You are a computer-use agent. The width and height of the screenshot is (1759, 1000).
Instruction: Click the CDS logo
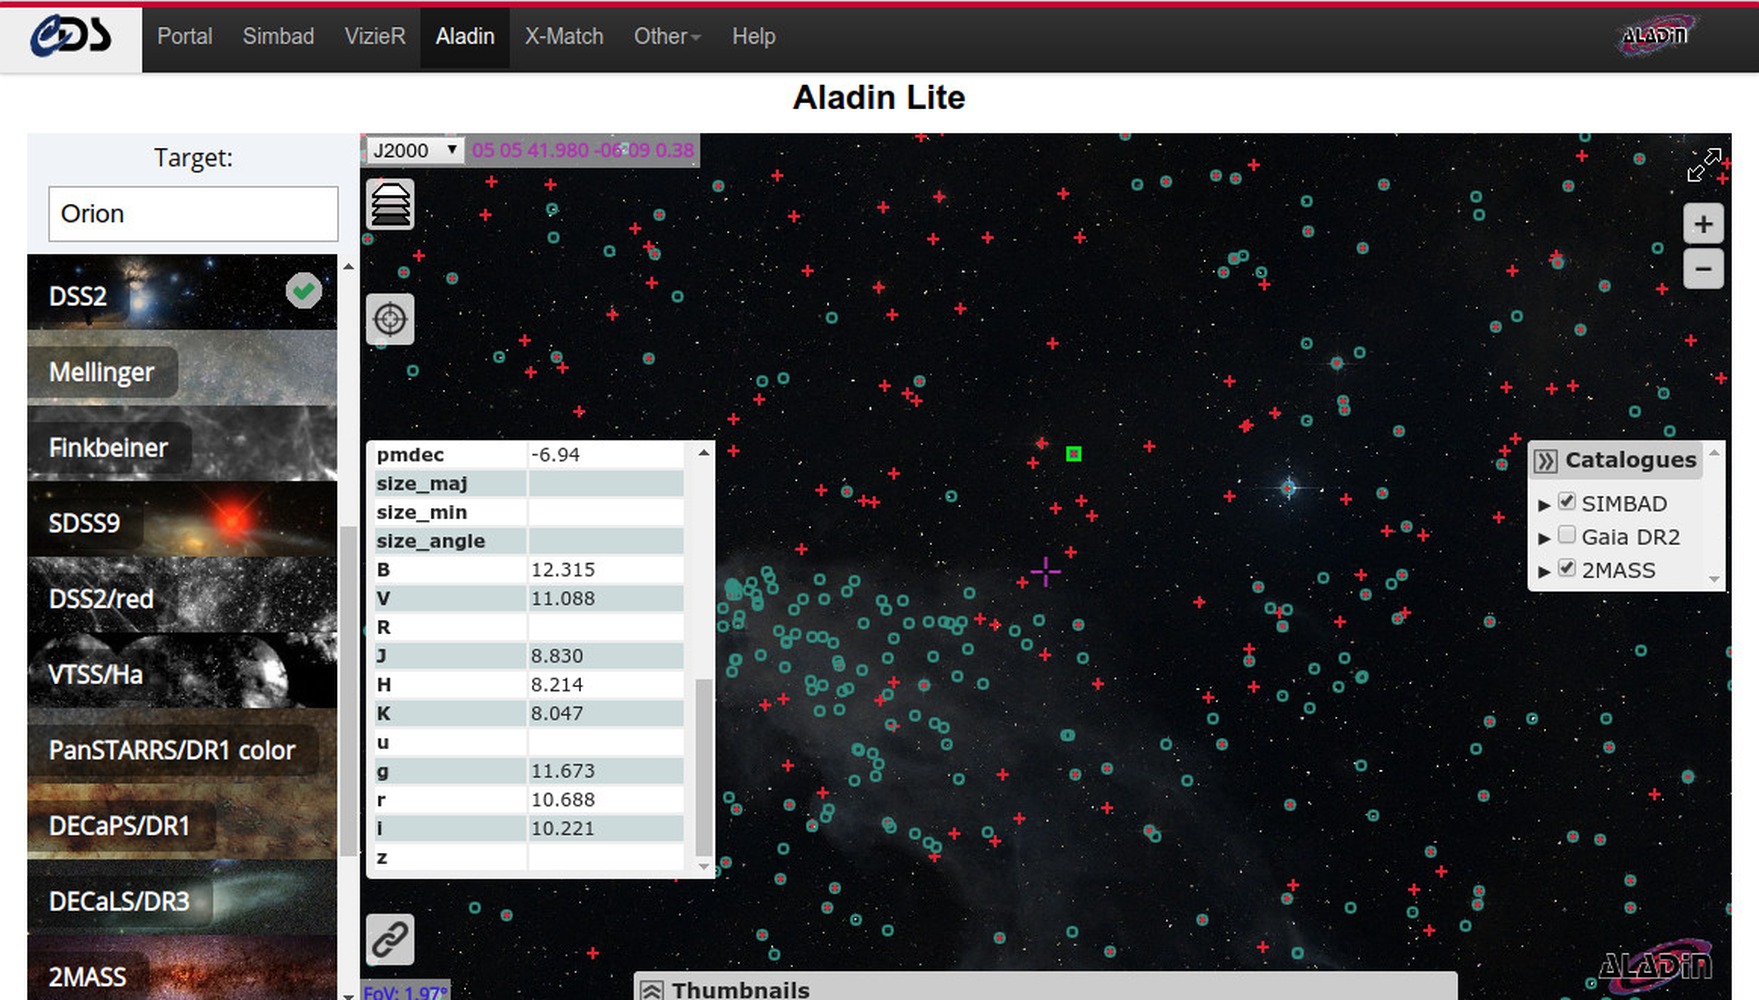tap(70, 37)
